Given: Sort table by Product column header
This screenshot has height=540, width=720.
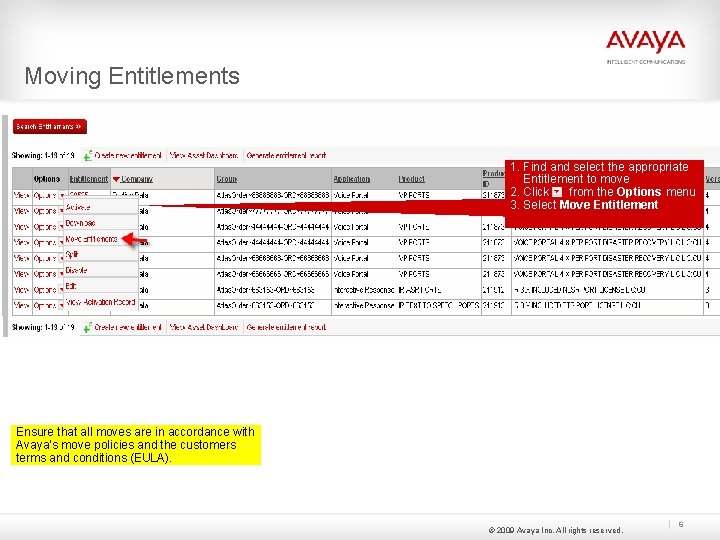Looking at the screenshot, I should tap(411, 179).
